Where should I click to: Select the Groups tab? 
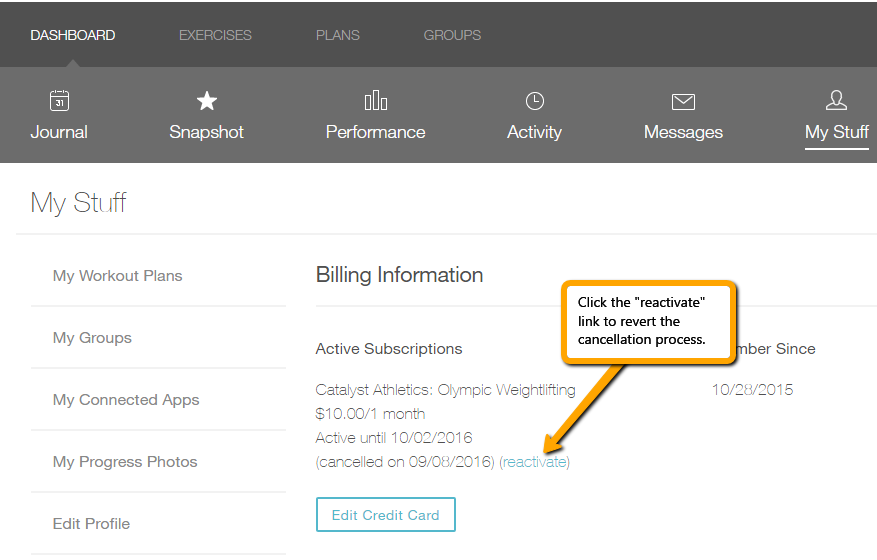pos(452,35)
